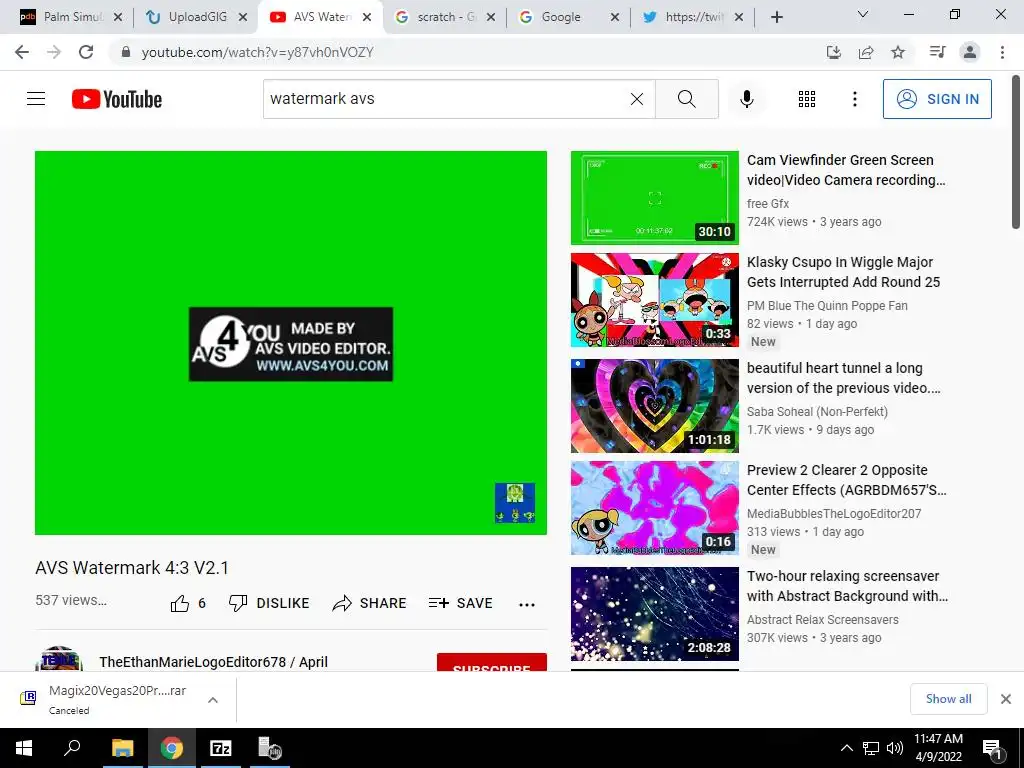Open File Explorer from taskbar
Viewport: 1024px width, 768px height.
[x=122, y=748]
